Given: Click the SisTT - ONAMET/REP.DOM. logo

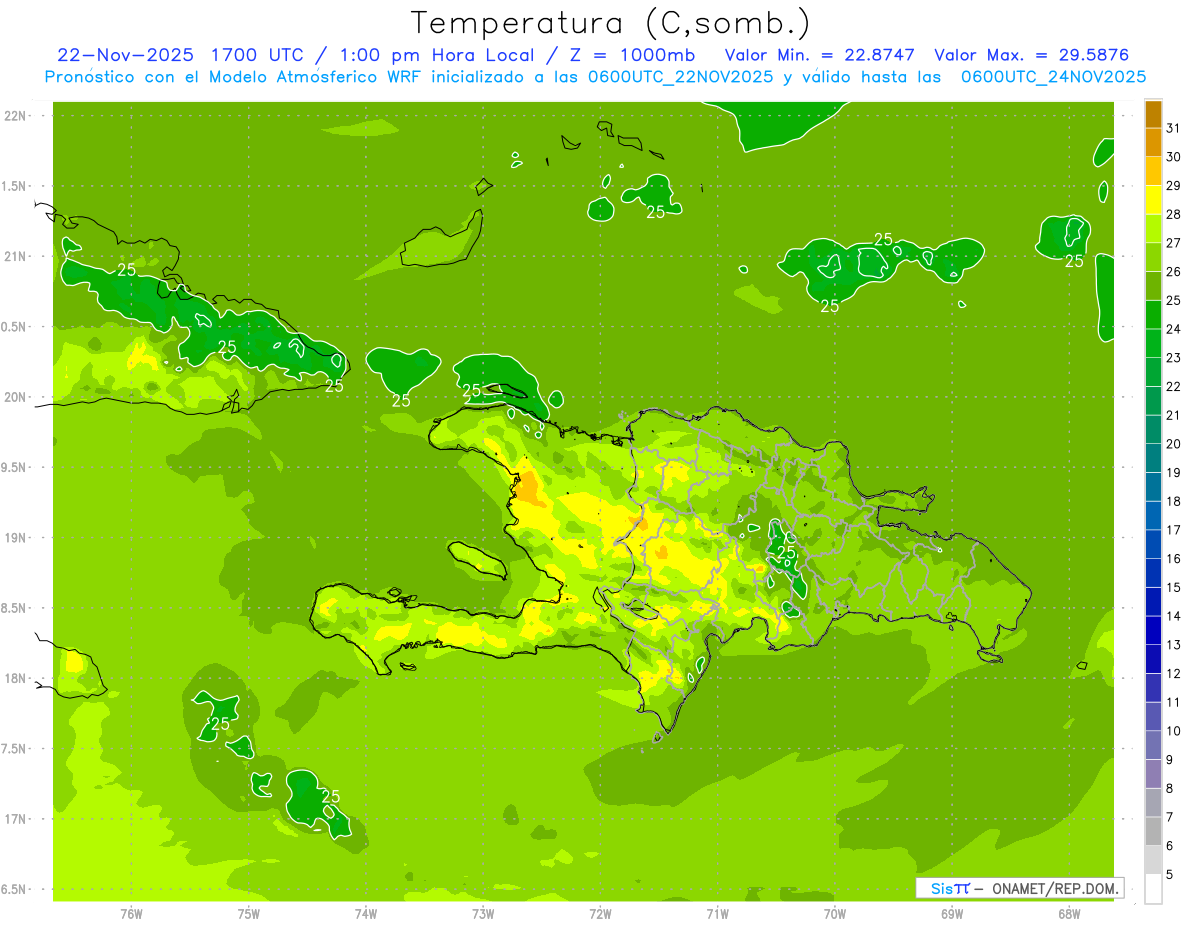Looking at the screenshot, I should (1020, 888).
